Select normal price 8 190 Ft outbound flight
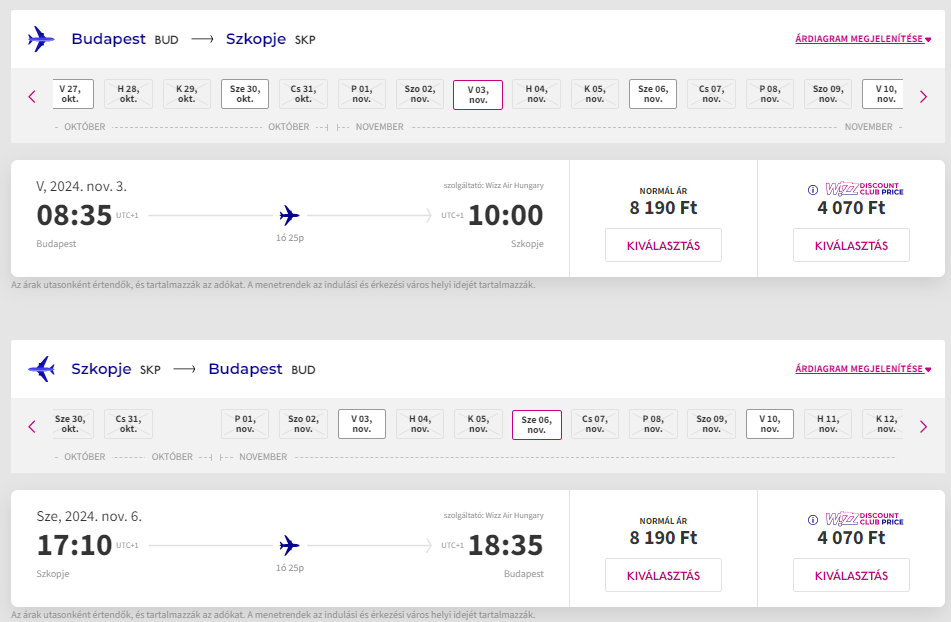The height and width of the screenshot is (622, 951). click(x=664, y=245)
